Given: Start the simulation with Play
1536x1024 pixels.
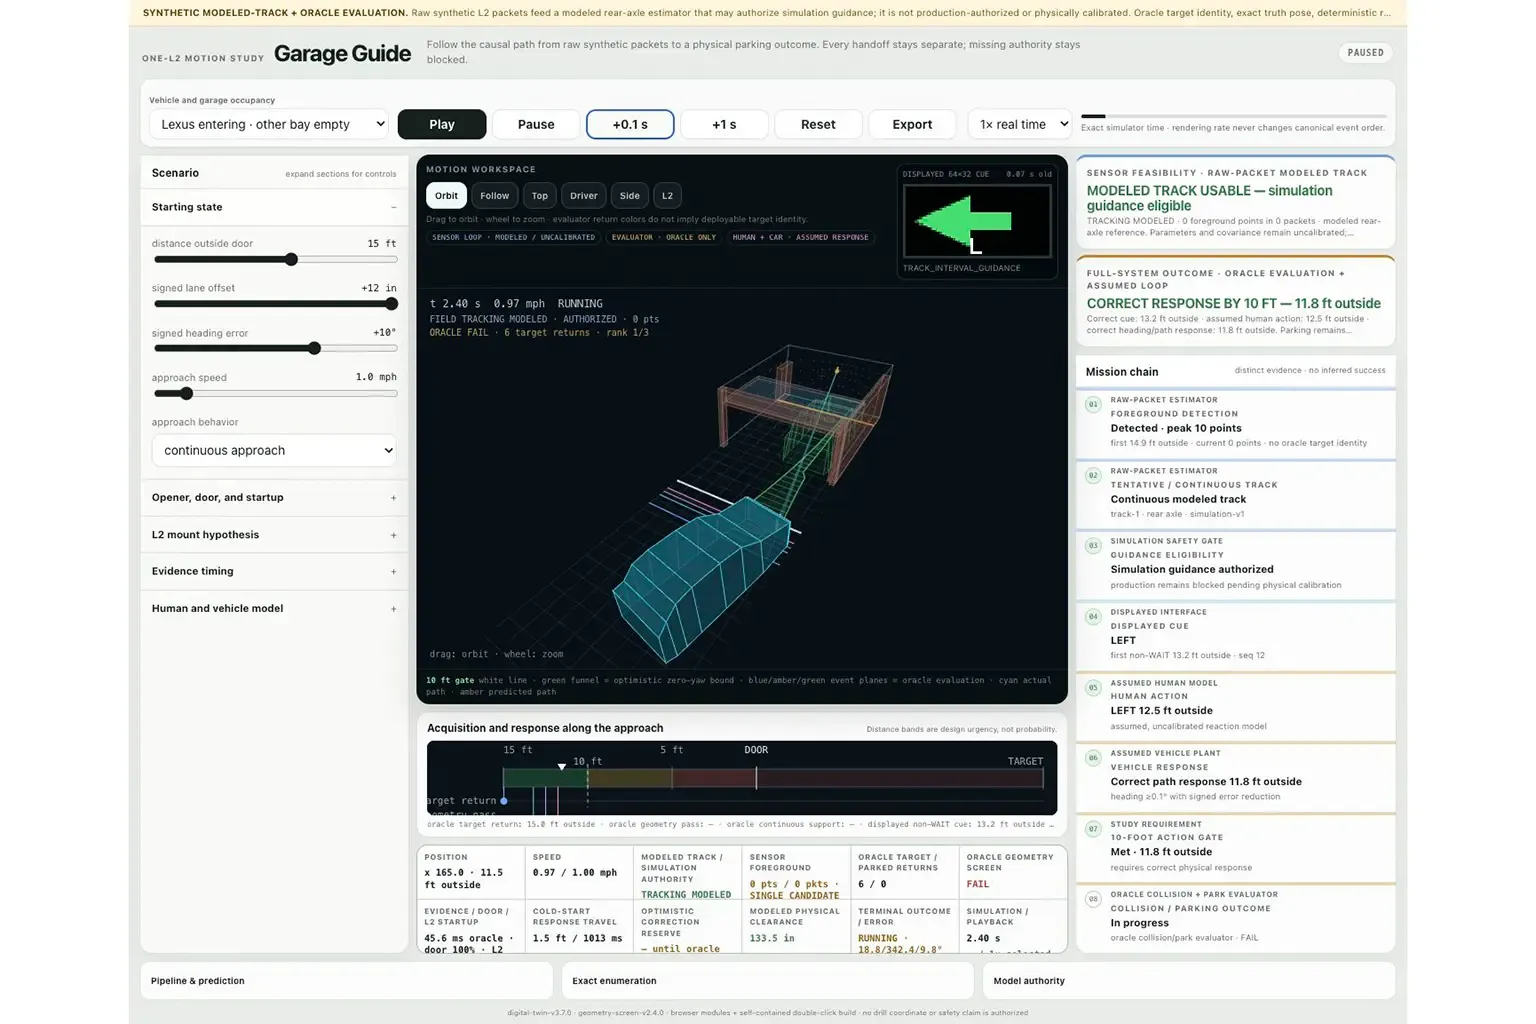Looking at the screenshot, I should 442,124.
